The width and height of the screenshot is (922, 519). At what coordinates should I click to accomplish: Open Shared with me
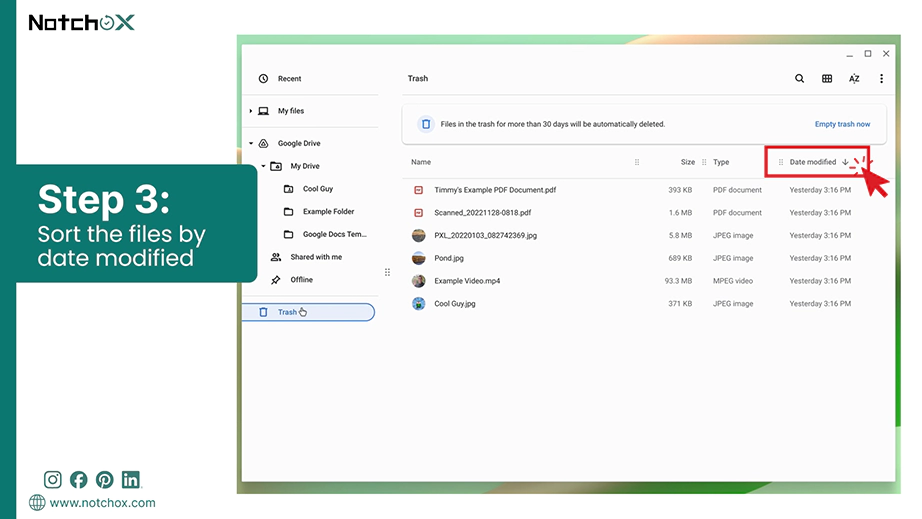click(x=316, y=257)
